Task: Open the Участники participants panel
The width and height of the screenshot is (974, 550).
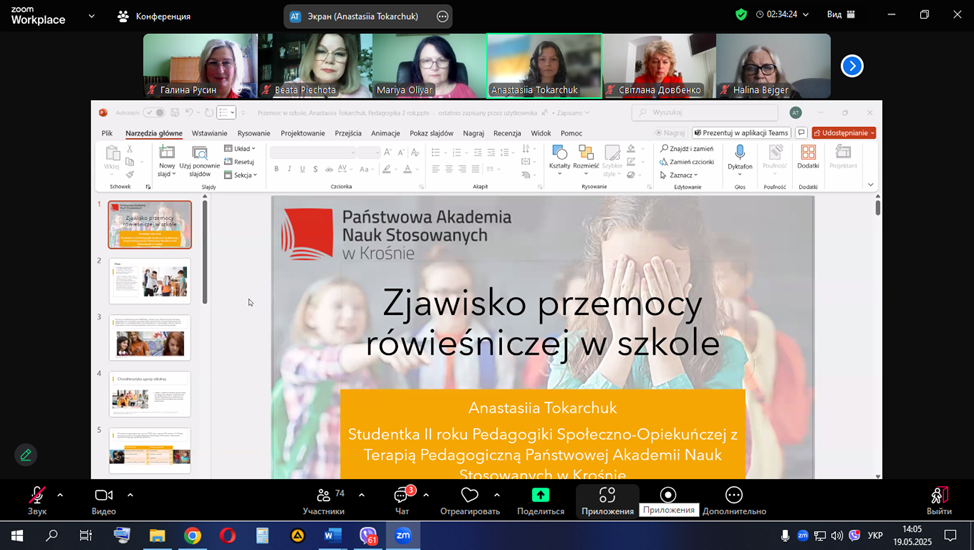Action: 323,497
